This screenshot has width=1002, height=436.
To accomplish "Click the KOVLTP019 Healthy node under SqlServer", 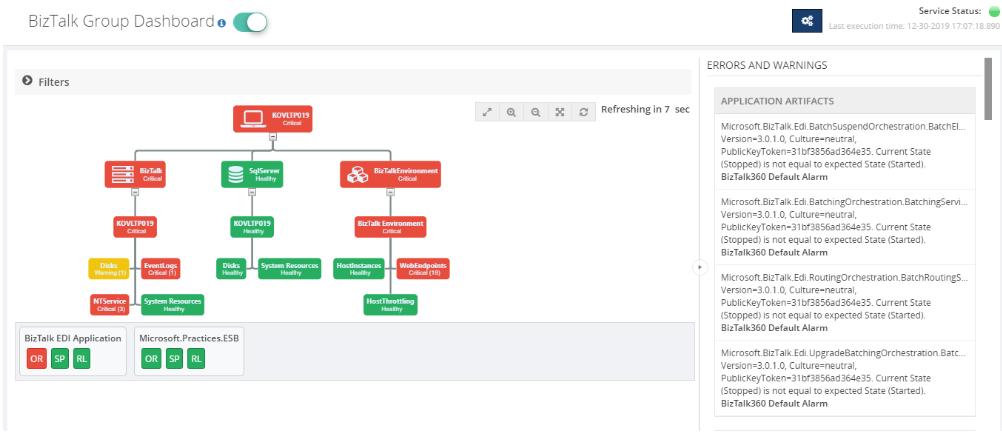I will [252, 227].
